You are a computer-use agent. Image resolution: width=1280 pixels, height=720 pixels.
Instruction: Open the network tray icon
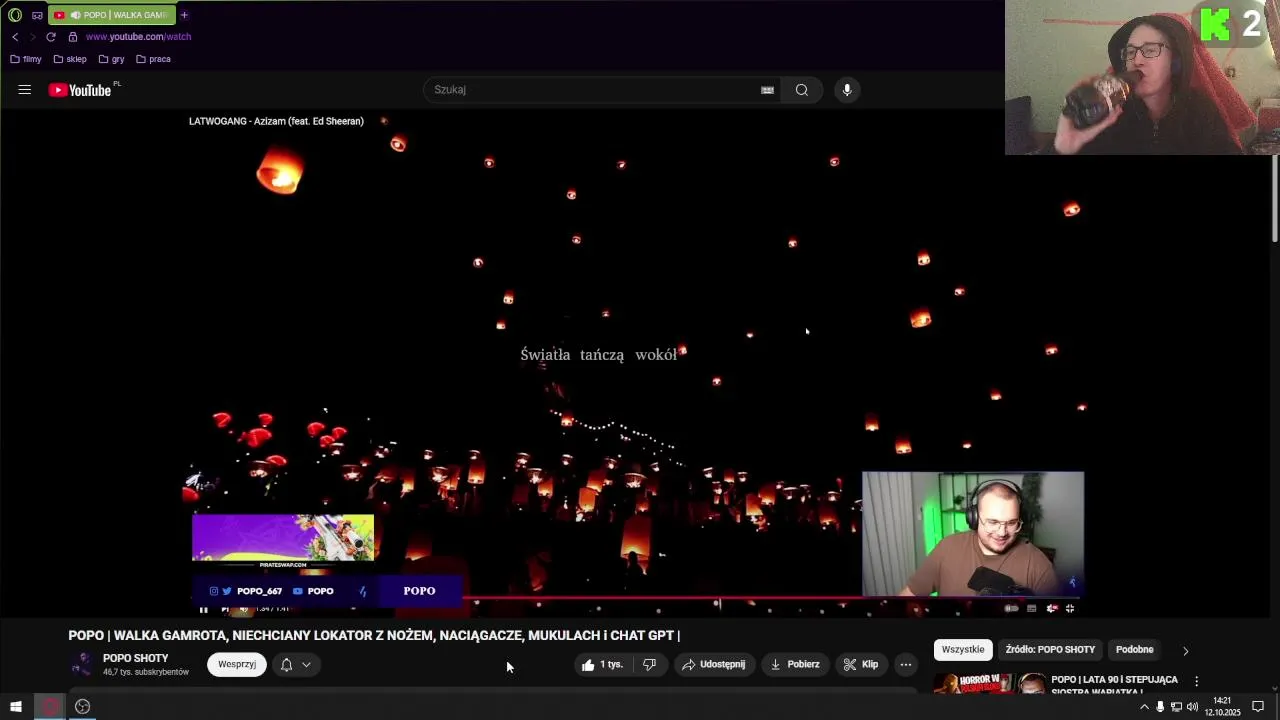(x=1176, y=707)
